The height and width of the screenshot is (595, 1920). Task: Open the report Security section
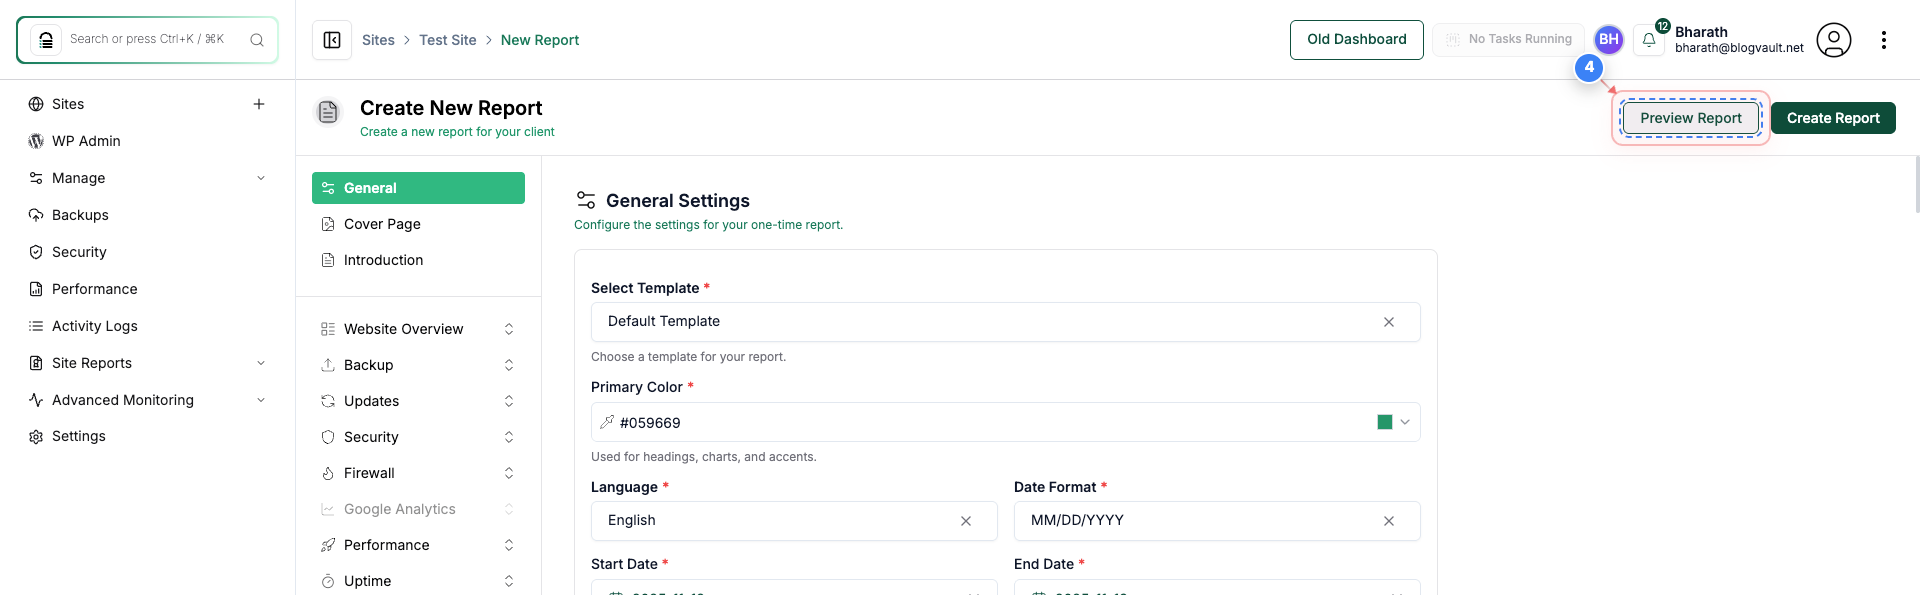(x=418, y=437)
